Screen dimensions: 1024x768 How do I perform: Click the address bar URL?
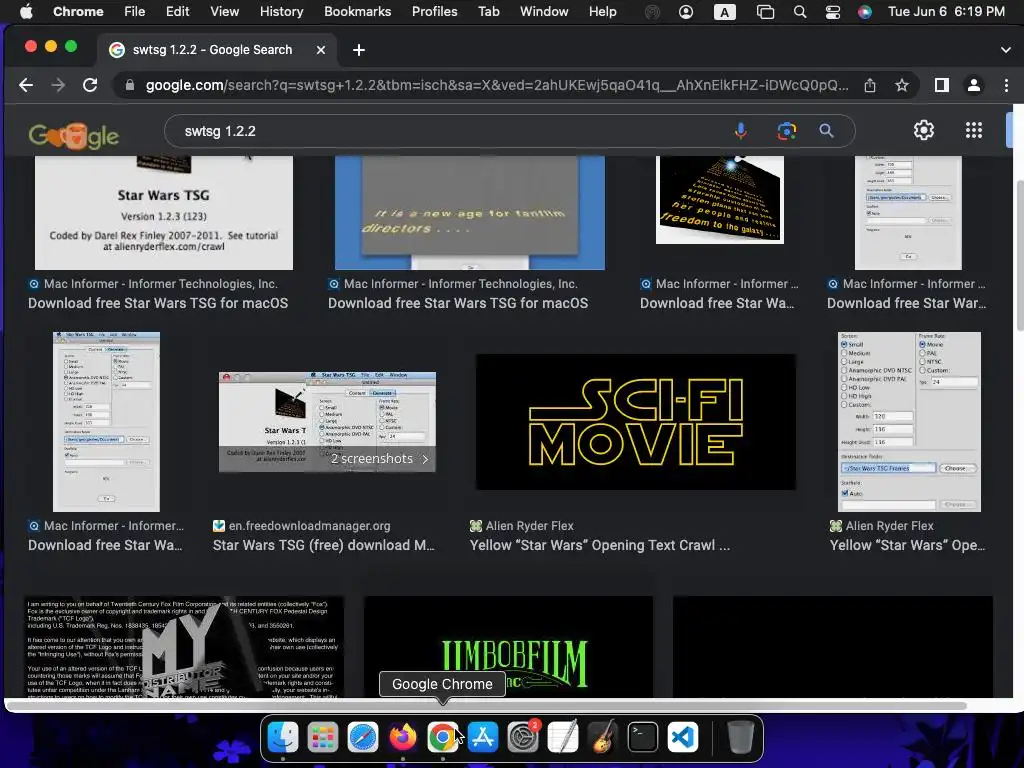click(x=496, y=86)
